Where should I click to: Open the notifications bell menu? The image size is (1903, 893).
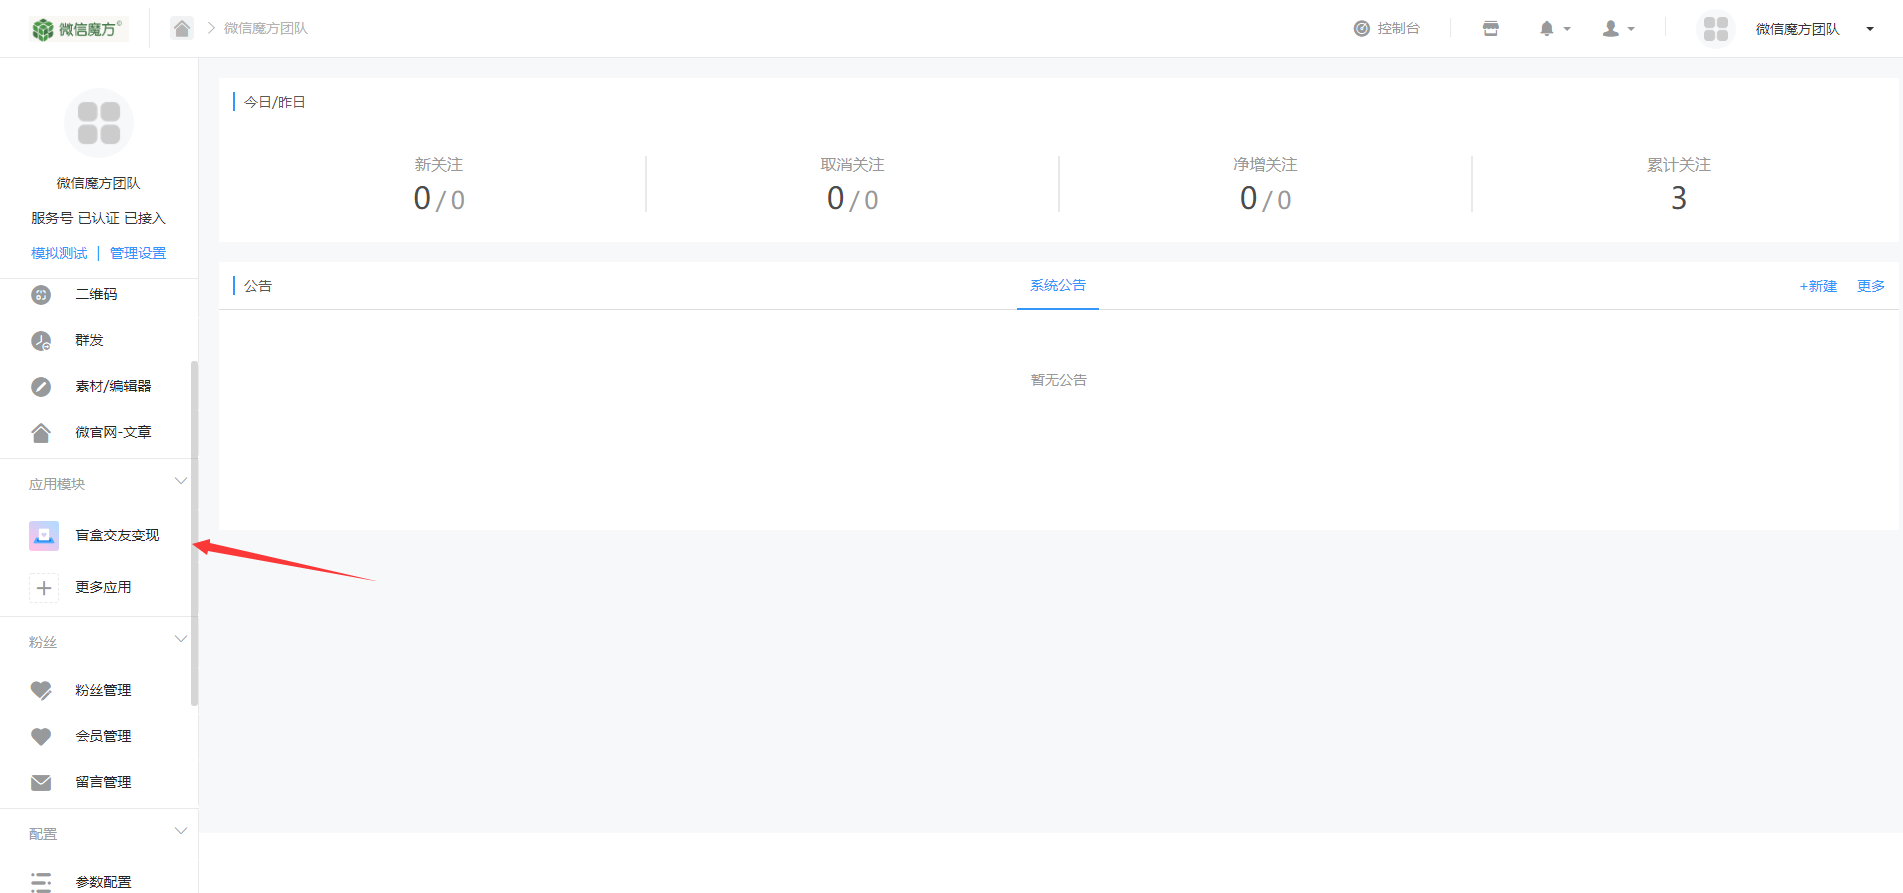[x=1553, y=29]
